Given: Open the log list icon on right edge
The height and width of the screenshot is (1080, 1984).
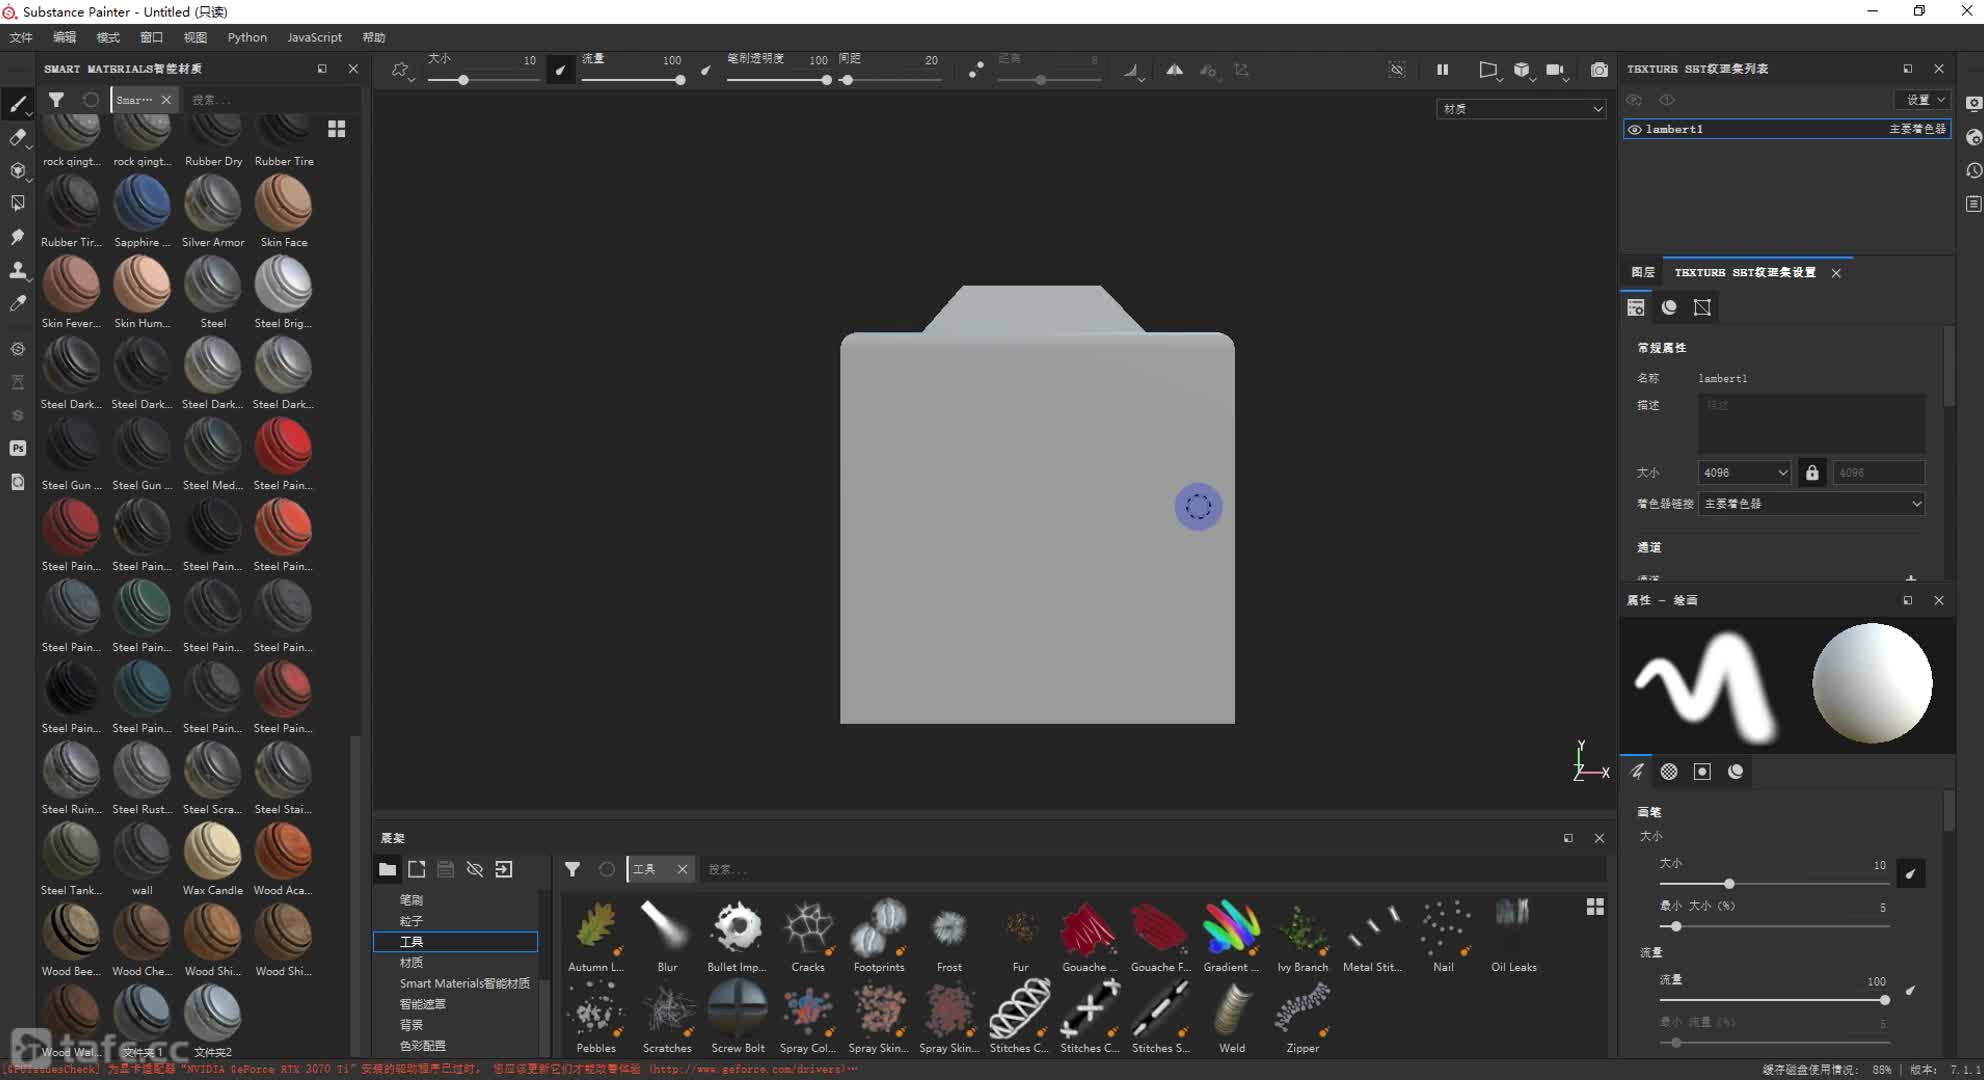Looking at the screenshot, I should point(1973,204).
